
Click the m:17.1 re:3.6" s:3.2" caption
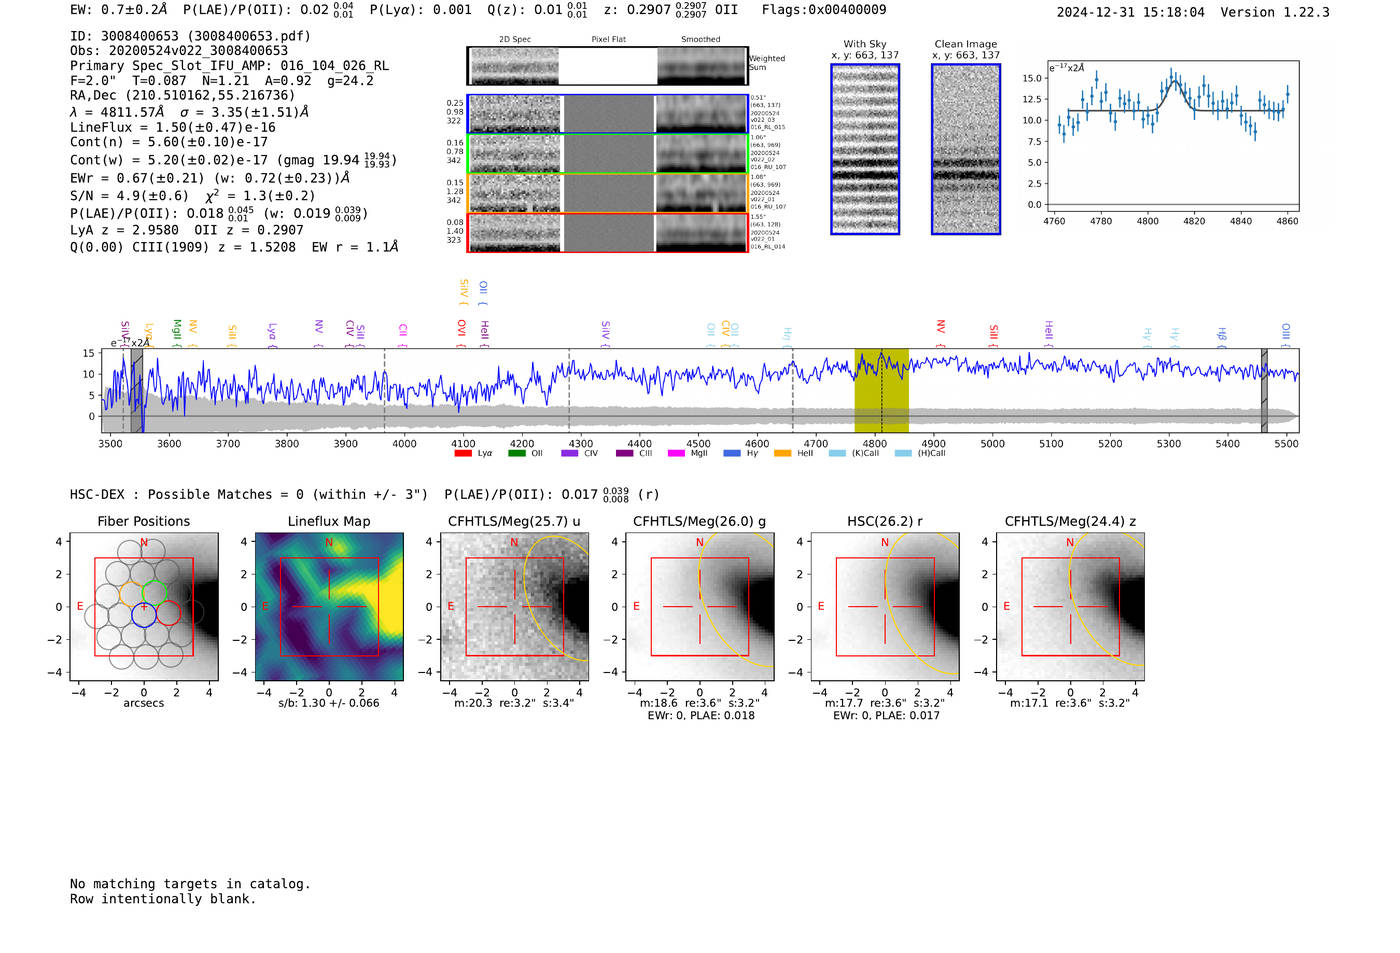tap(1070, 703)
